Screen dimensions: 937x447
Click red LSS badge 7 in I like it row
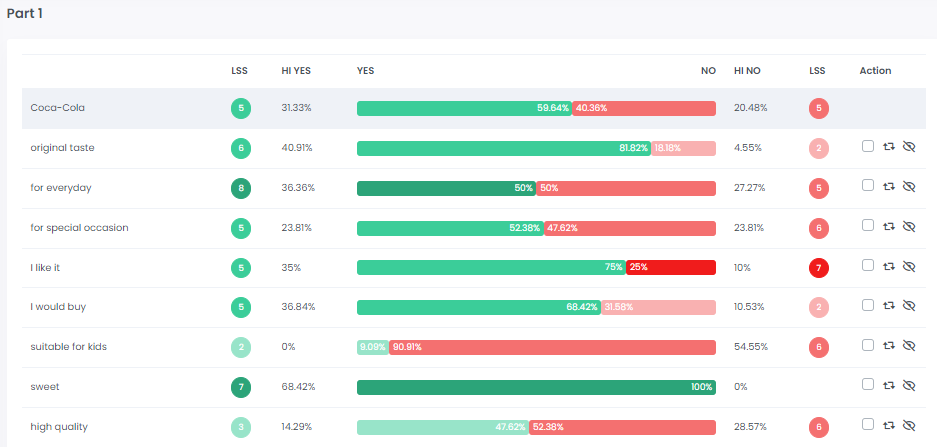coord(819,268)
